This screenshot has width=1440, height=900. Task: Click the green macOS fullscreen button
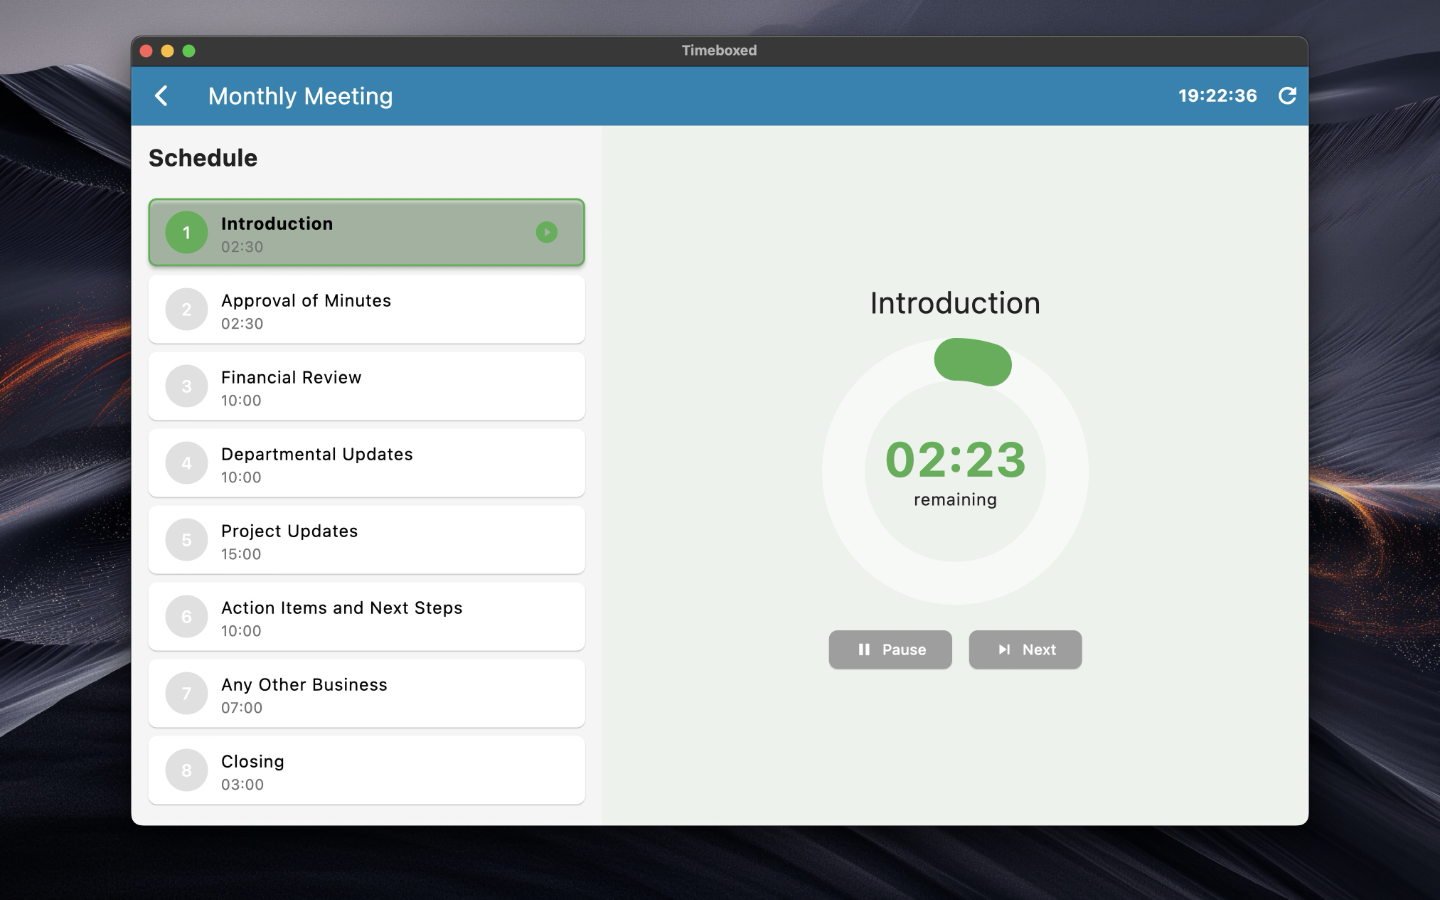189,51
